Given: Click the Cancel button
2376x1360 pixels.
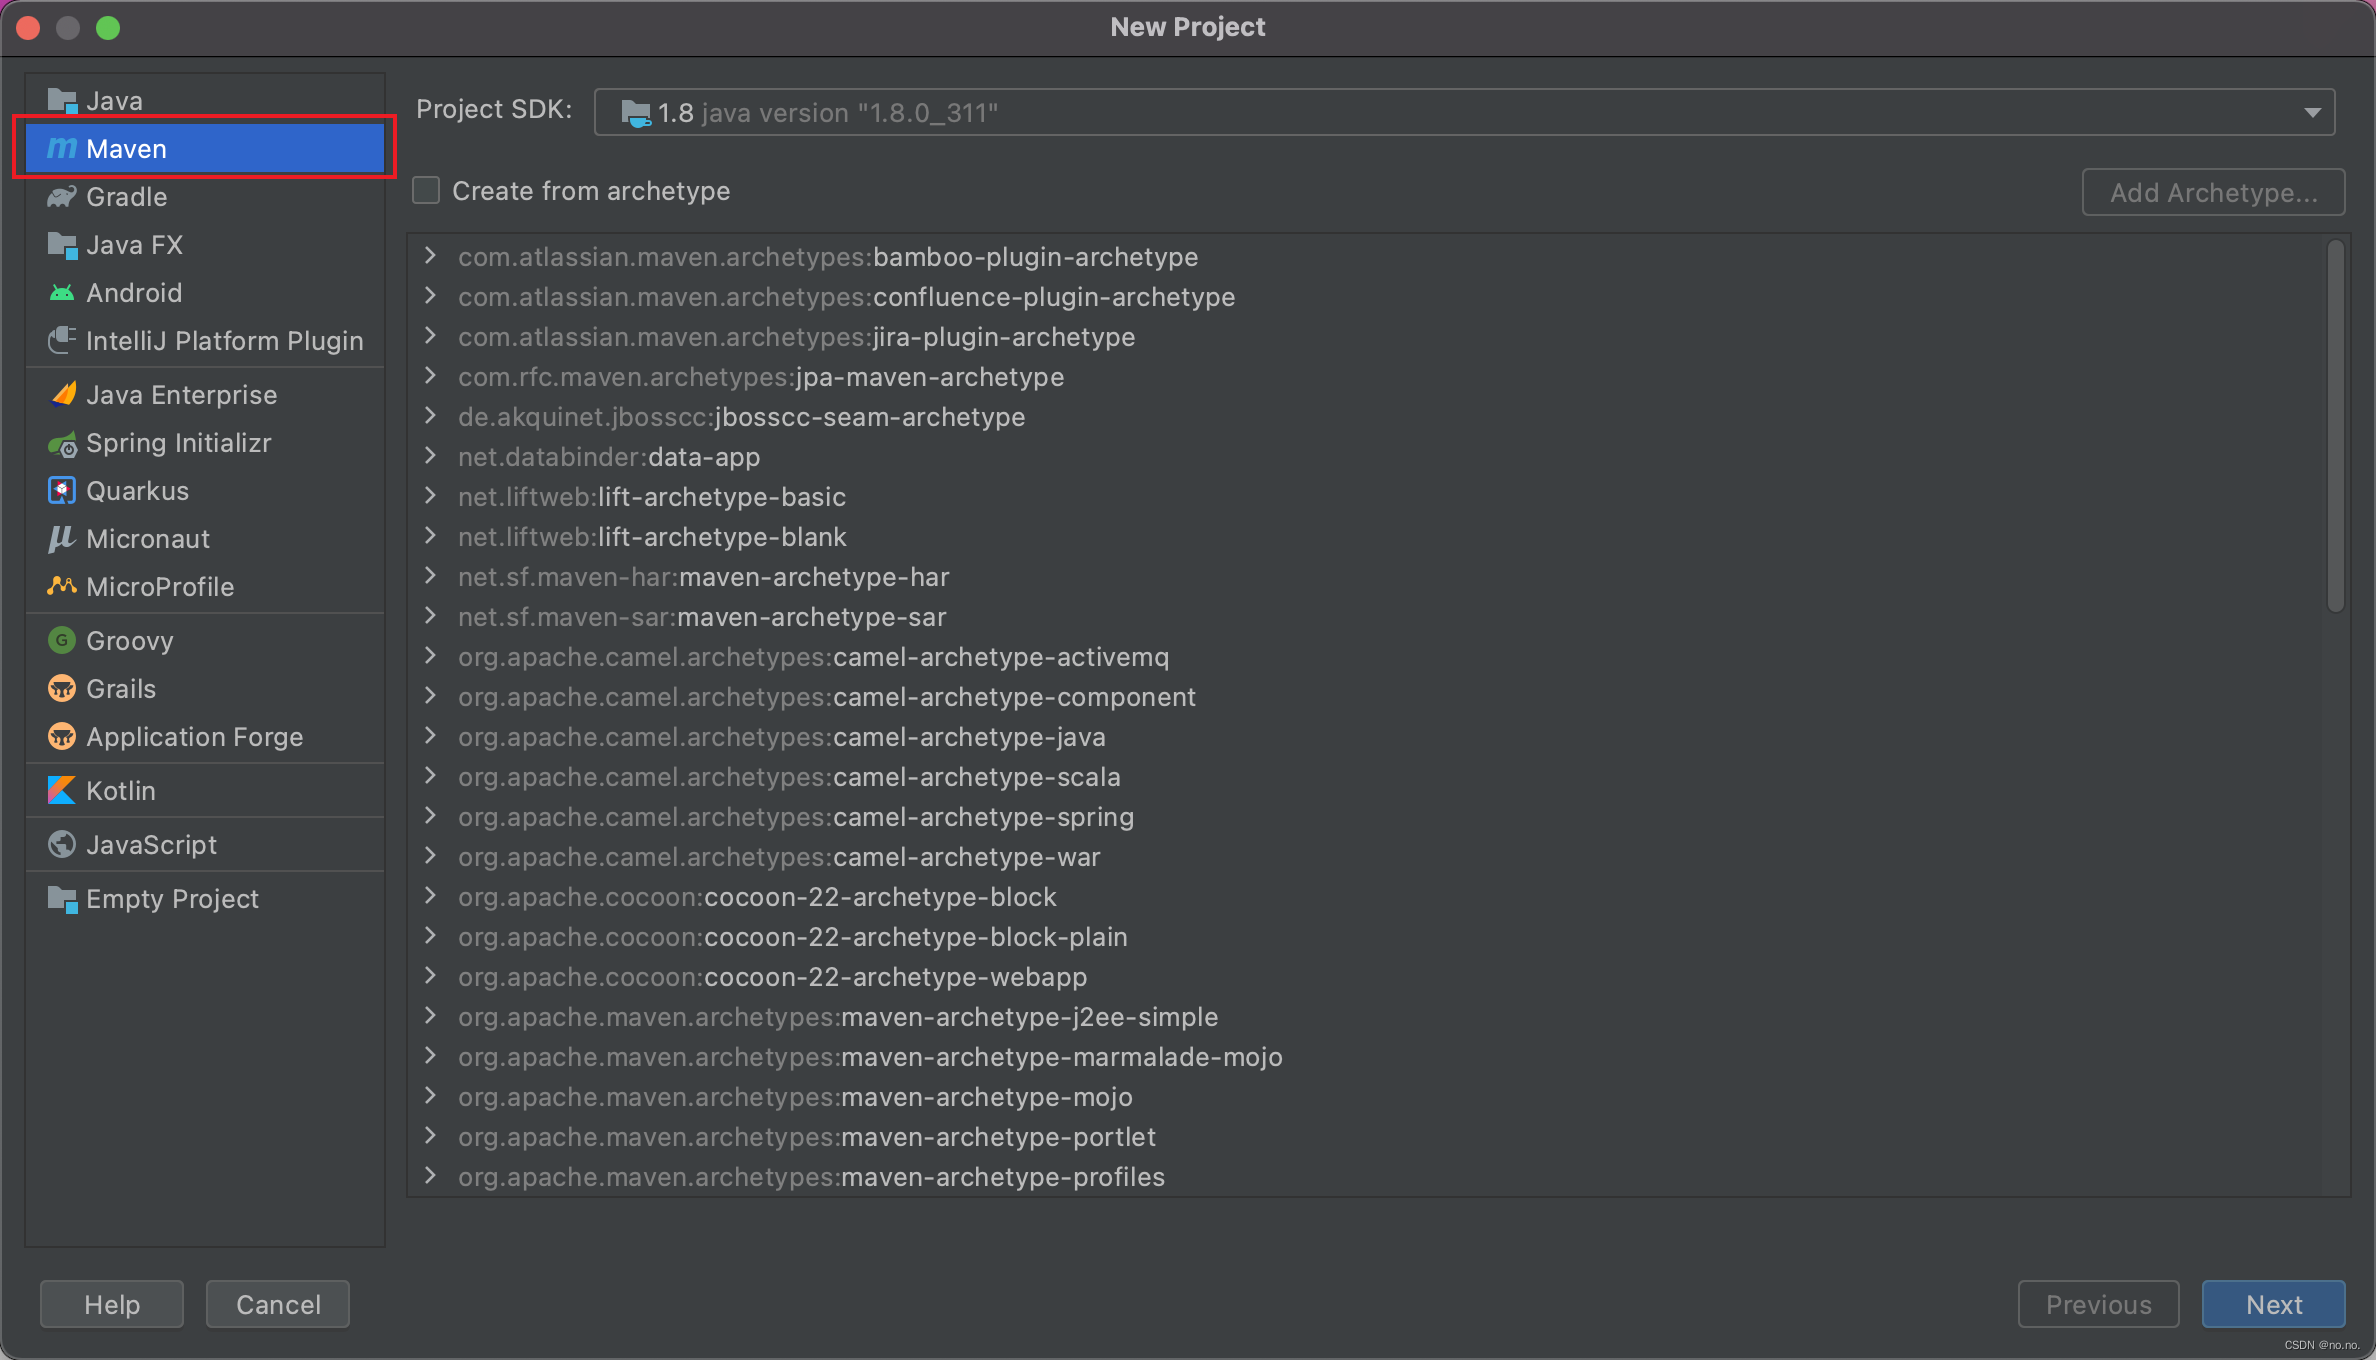Looking at the screenshot, I should tap(278, 1304).
